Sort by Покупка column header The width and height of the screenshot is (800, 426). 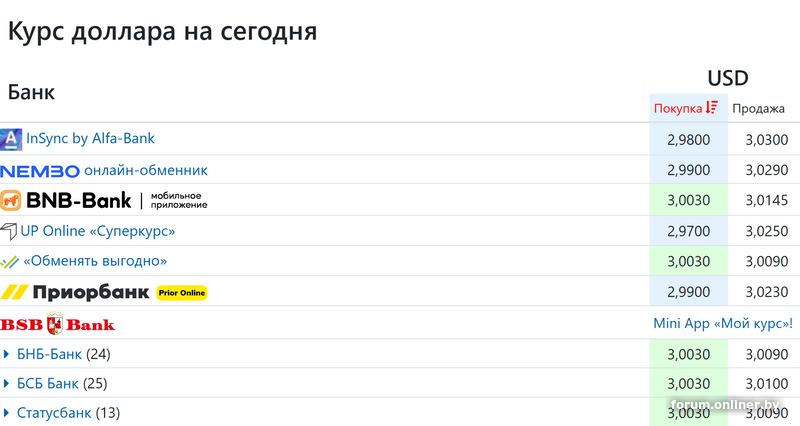[678, 108]
